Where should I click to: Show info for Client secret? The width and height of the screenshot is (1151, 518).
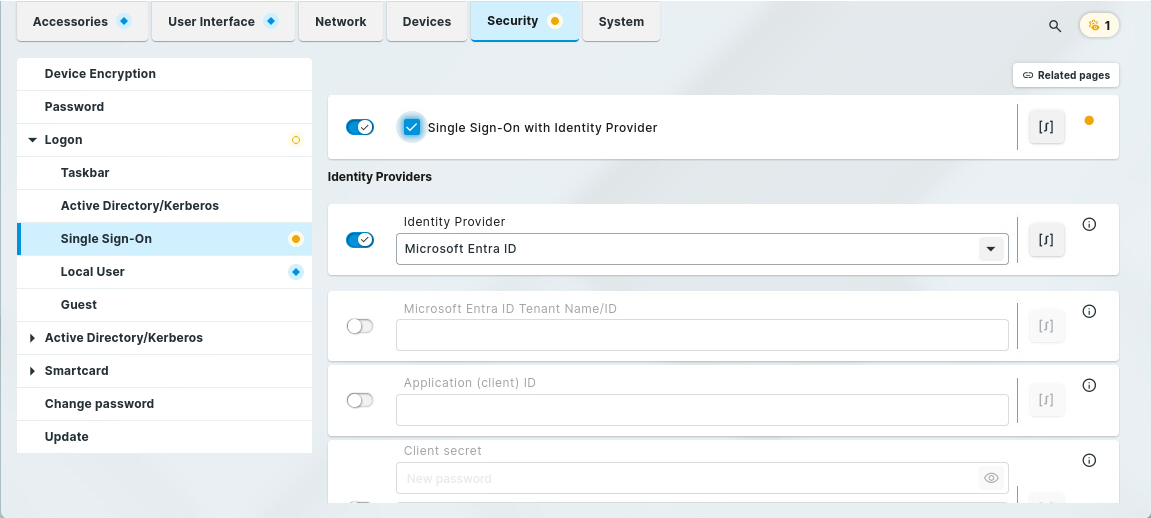[x=1089, y=460]
